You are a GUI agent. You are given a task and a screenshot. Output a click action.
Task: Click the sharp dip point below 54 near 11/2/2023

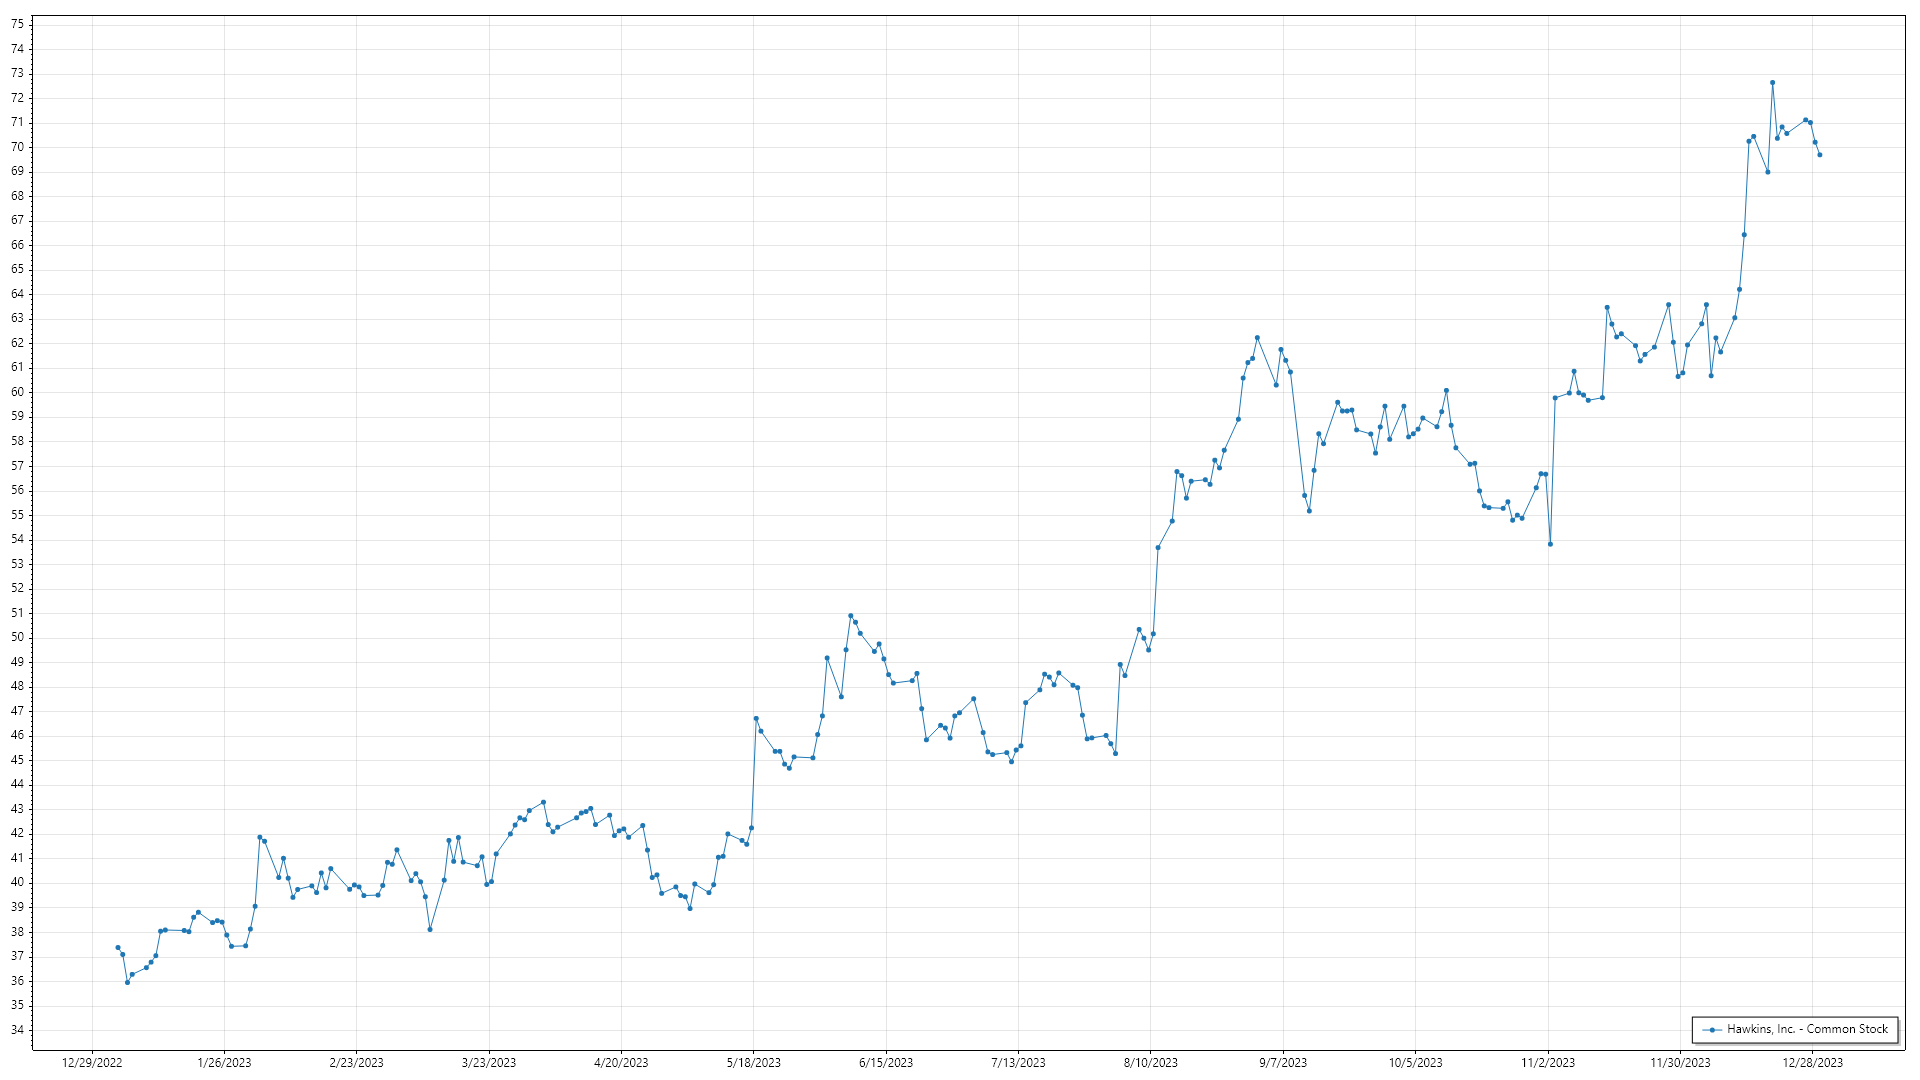click(1550, 544)
